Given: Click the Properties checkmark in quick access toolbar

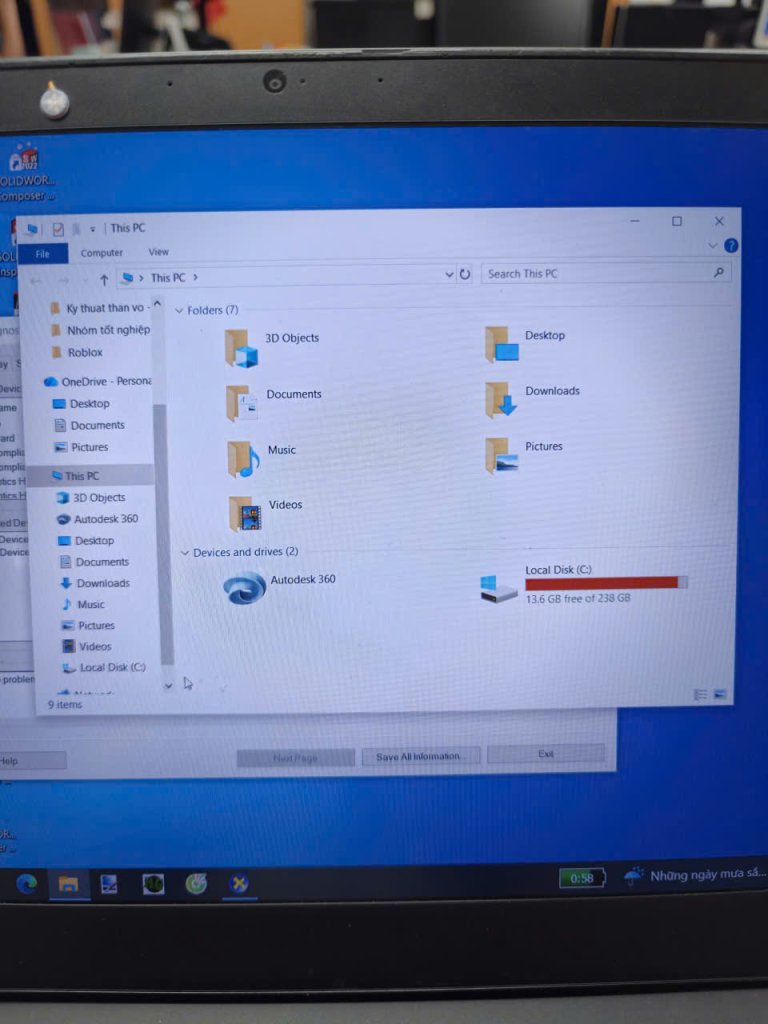Looking at the screenshot, I should point(58,229).
